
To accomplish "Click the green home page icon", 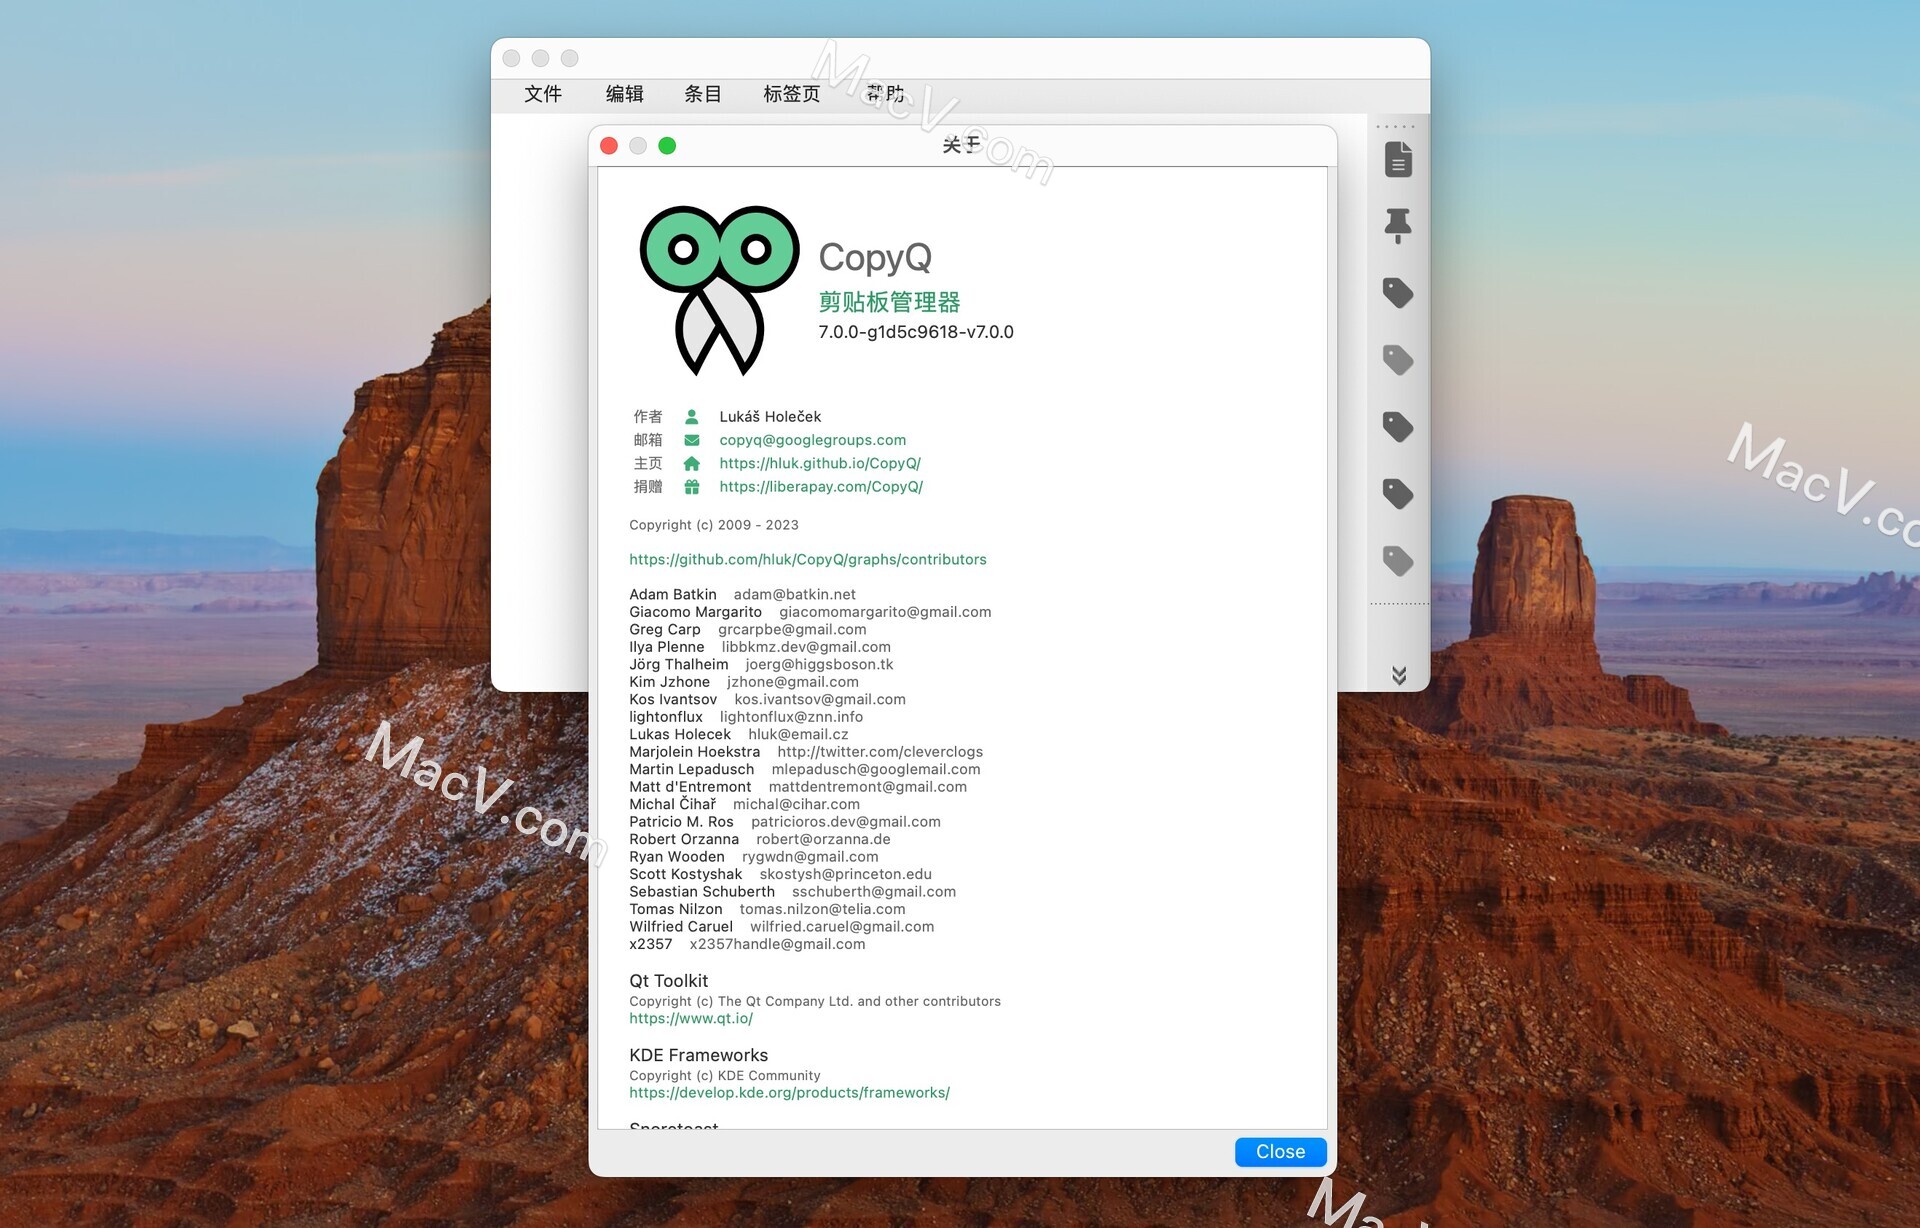I will pos(691,463).
